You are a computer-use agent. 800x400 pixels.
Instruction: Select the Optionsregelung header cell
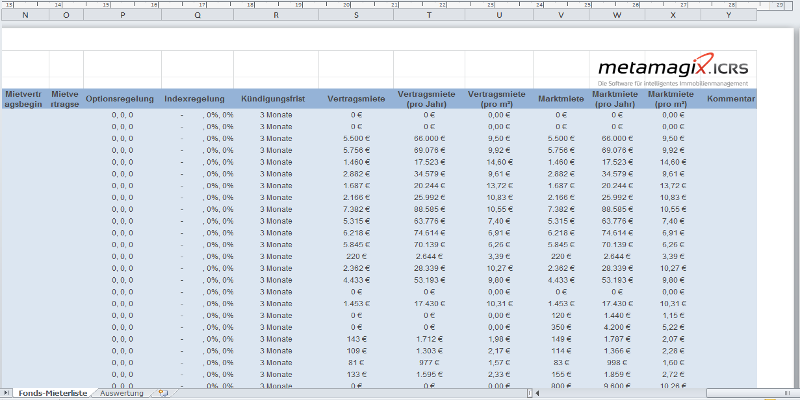point(122,98)
